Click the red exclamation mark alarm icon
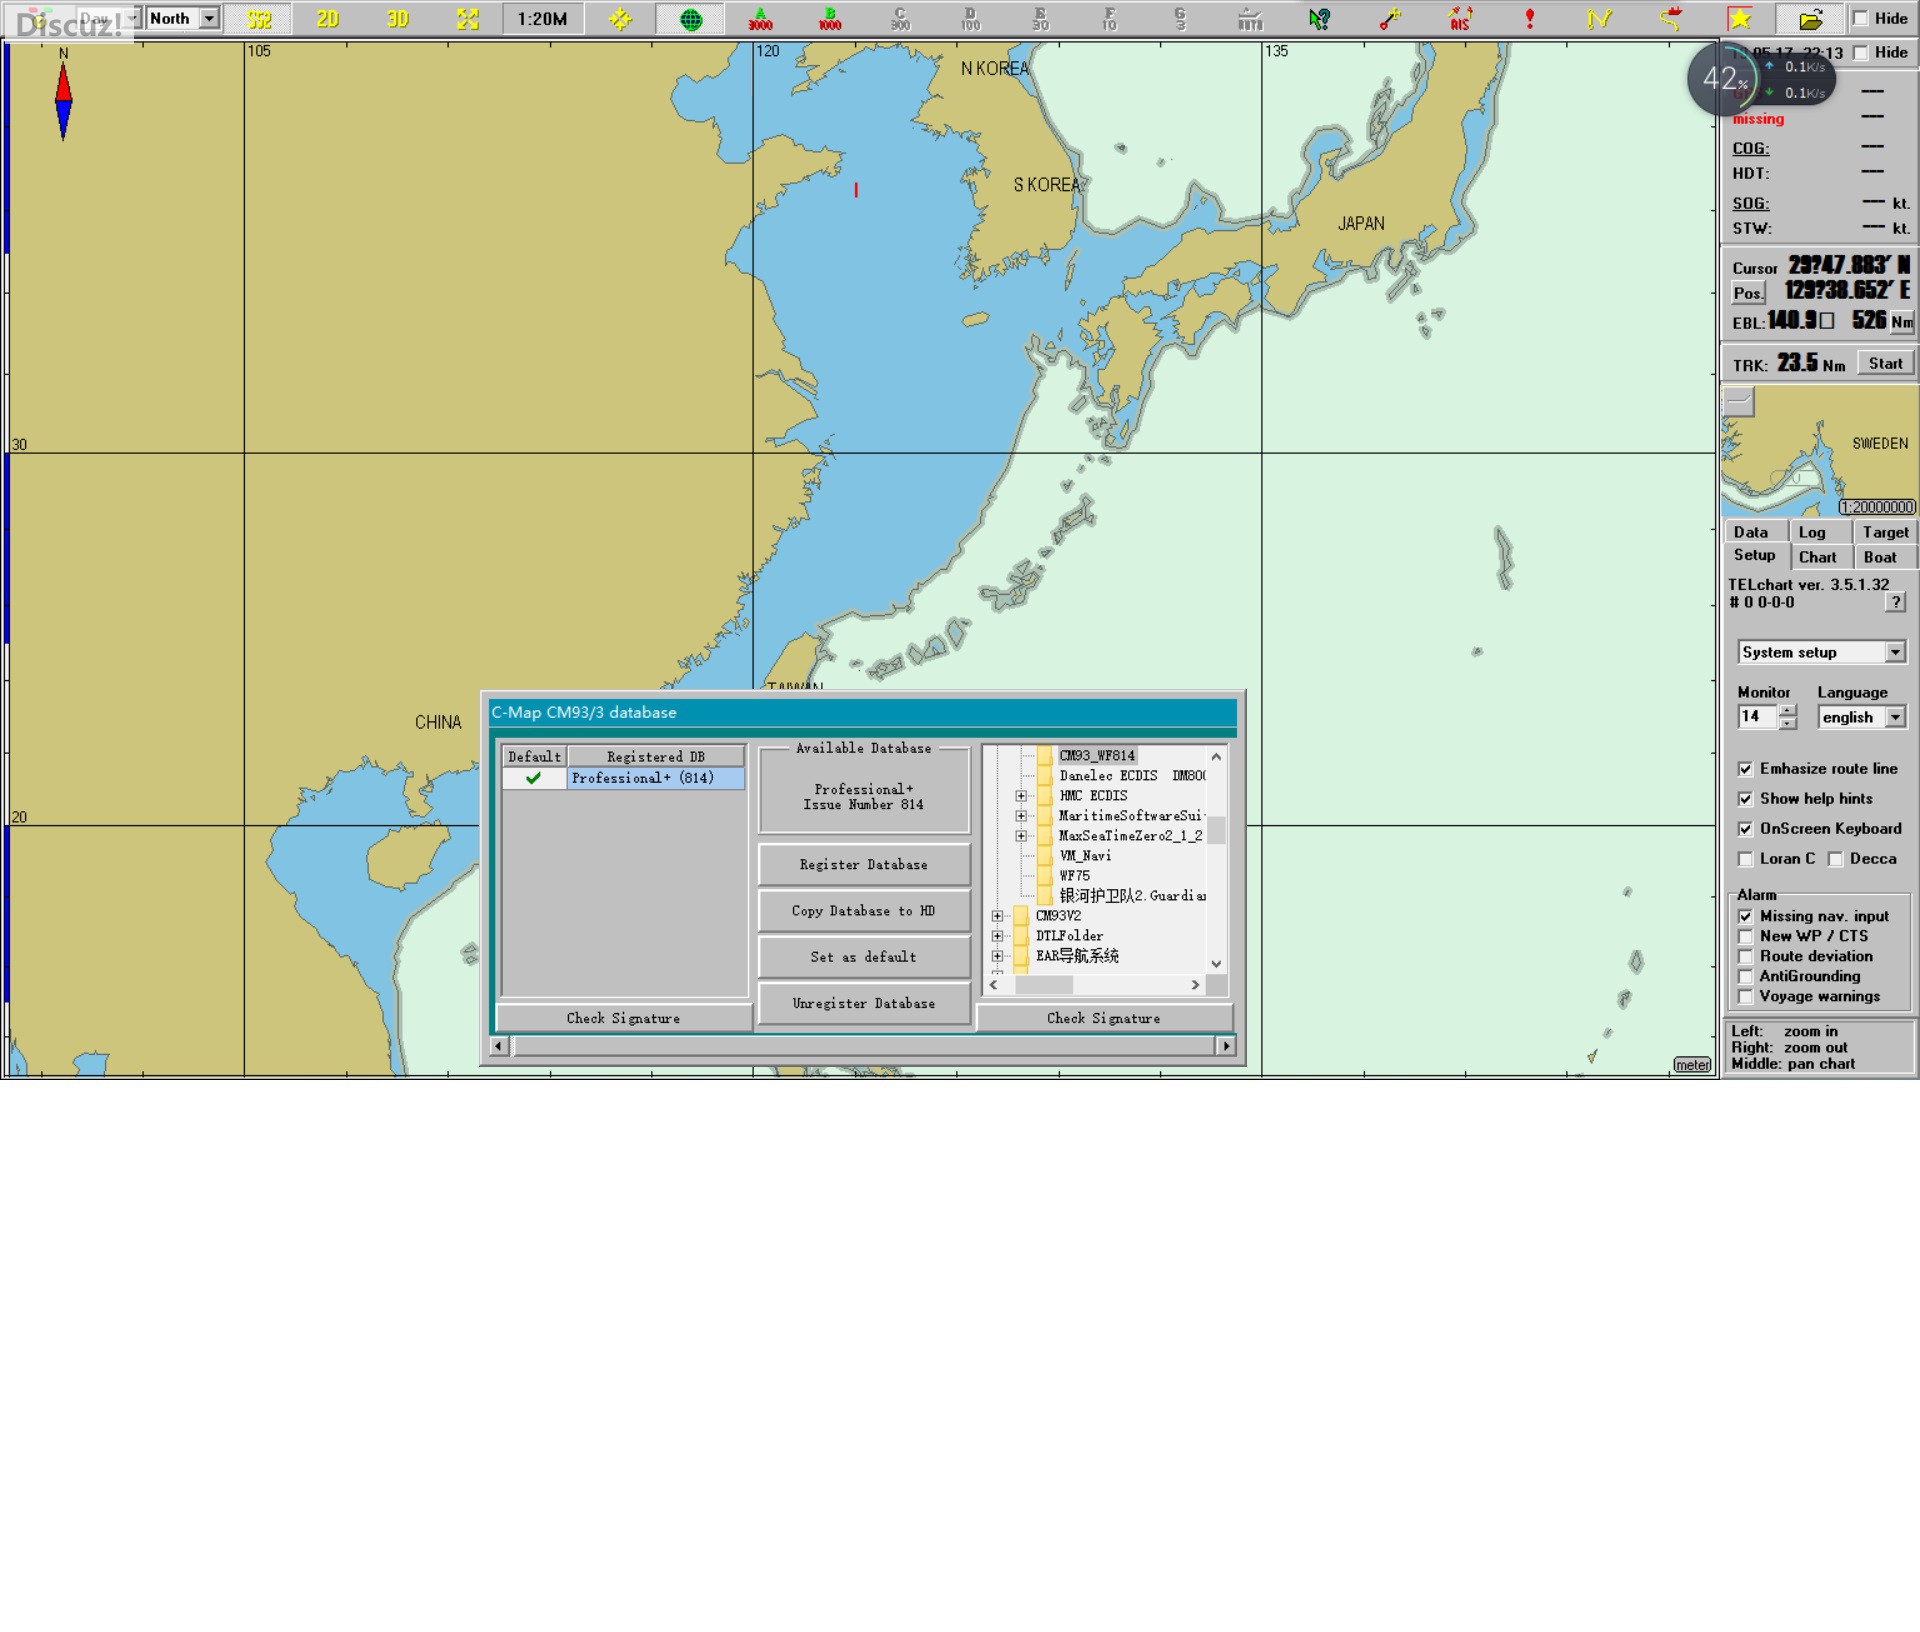This screenshot has width=1920, height=1632. pos(1530,19)
